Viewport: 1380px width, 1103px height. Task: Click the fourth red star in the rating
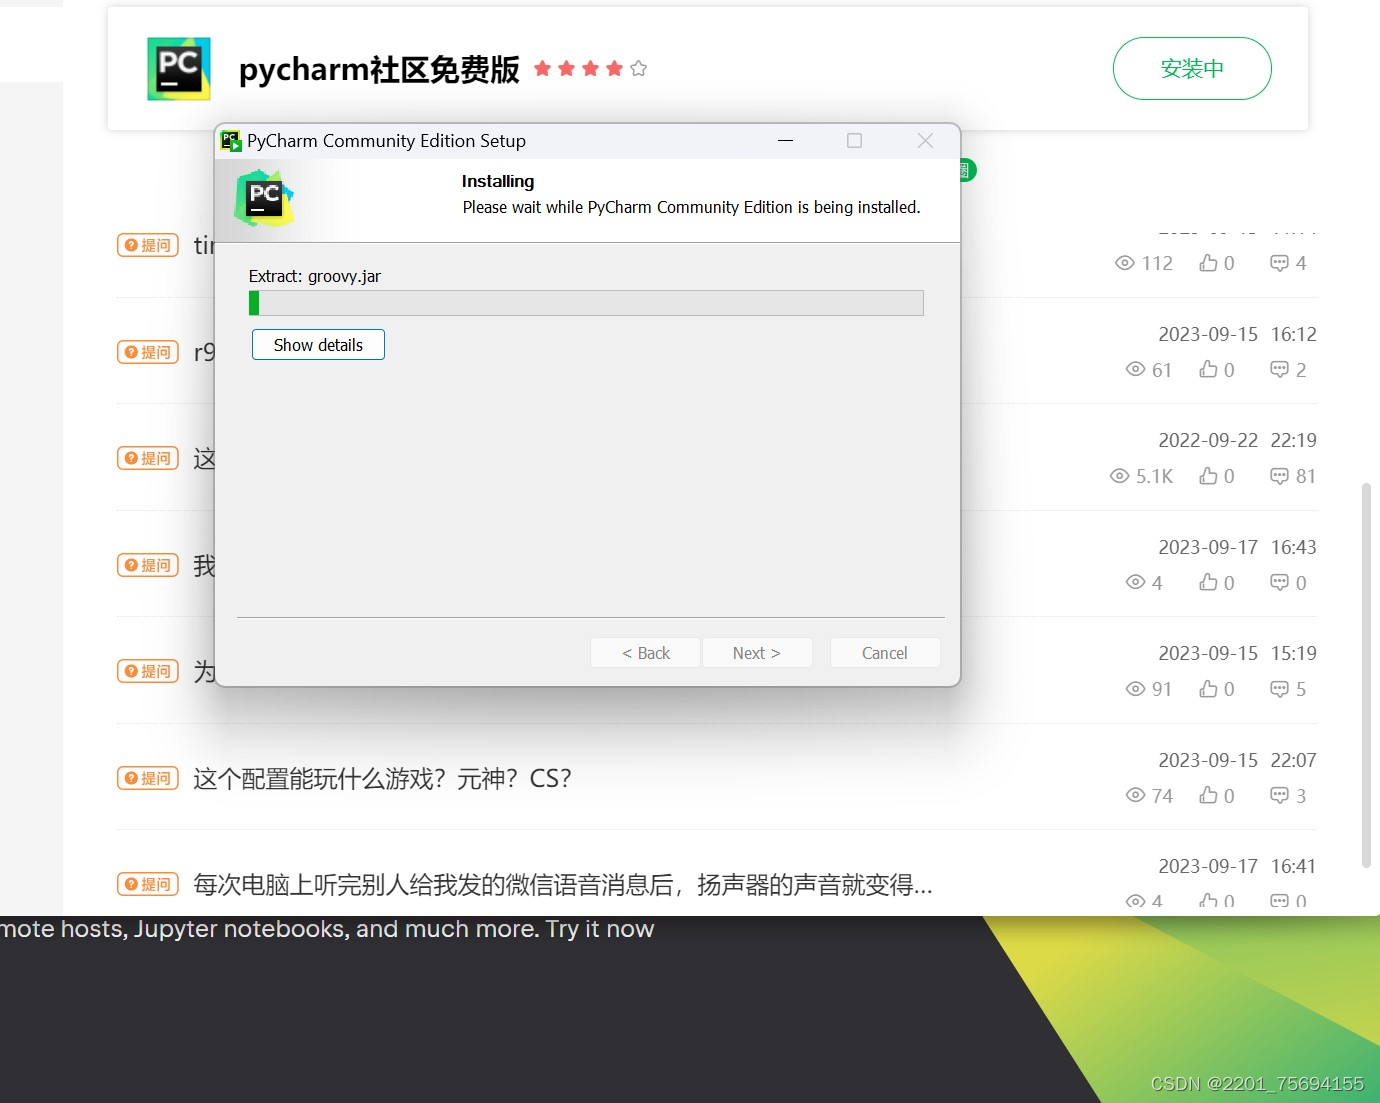613,68
